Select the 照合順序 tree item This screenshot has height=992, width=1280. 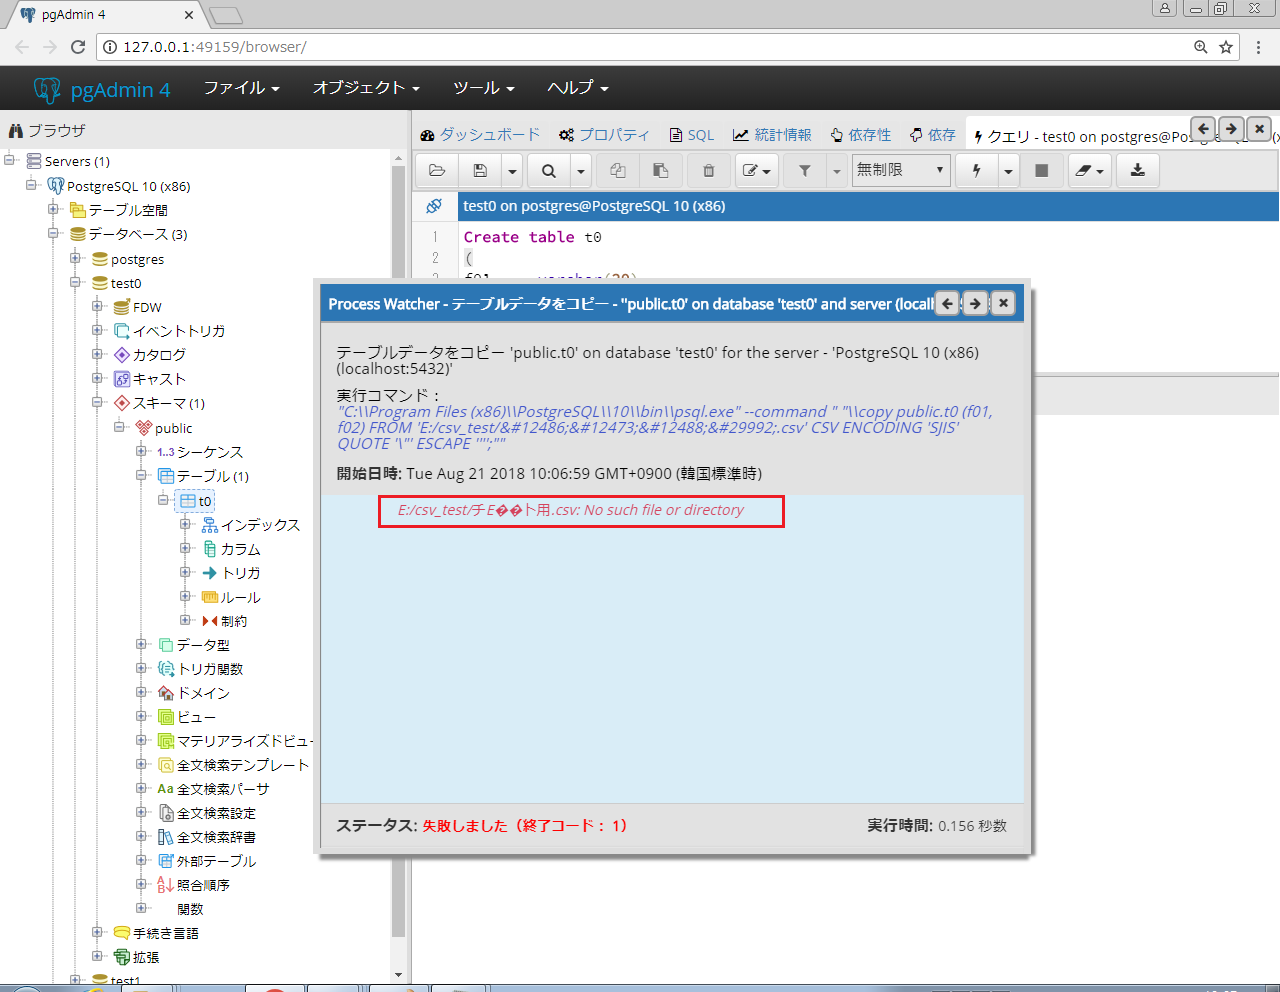pyautogui.click(x=204, y=885)
